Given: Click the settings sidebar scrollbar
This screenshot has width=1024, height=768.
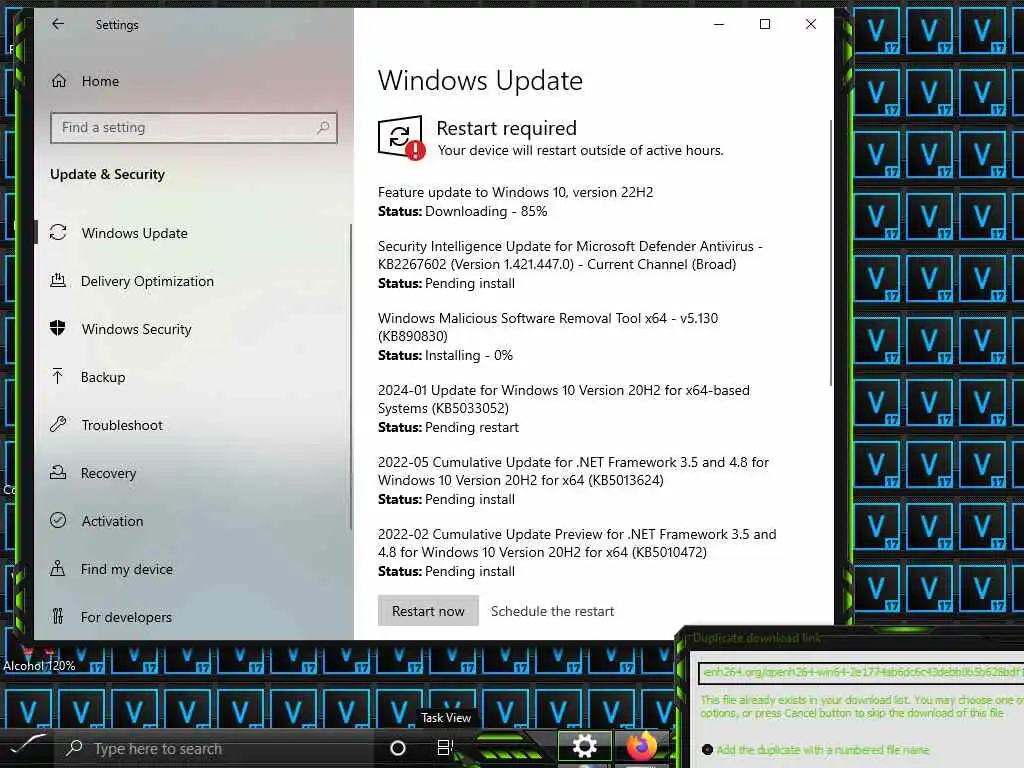Looking at the screenshot, I should 351,377.
